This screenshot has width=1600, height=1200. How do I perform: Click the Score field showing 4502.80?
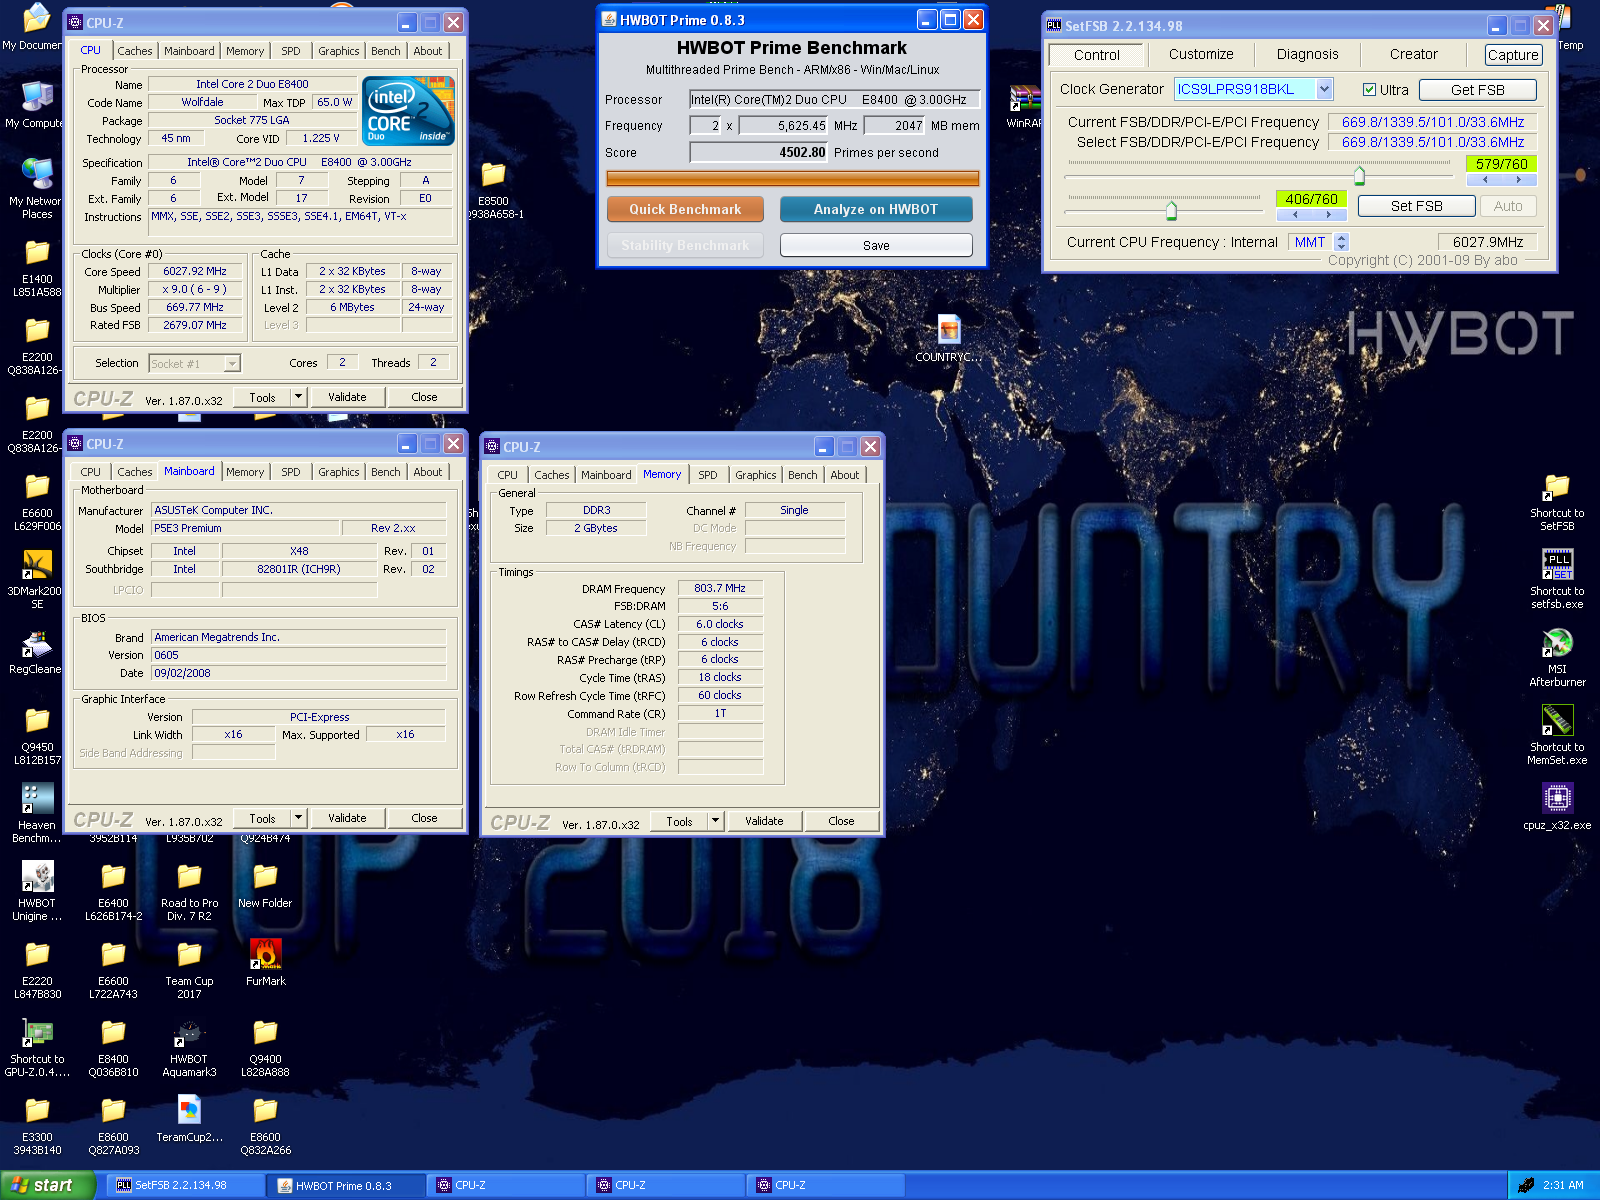(759, 153)
